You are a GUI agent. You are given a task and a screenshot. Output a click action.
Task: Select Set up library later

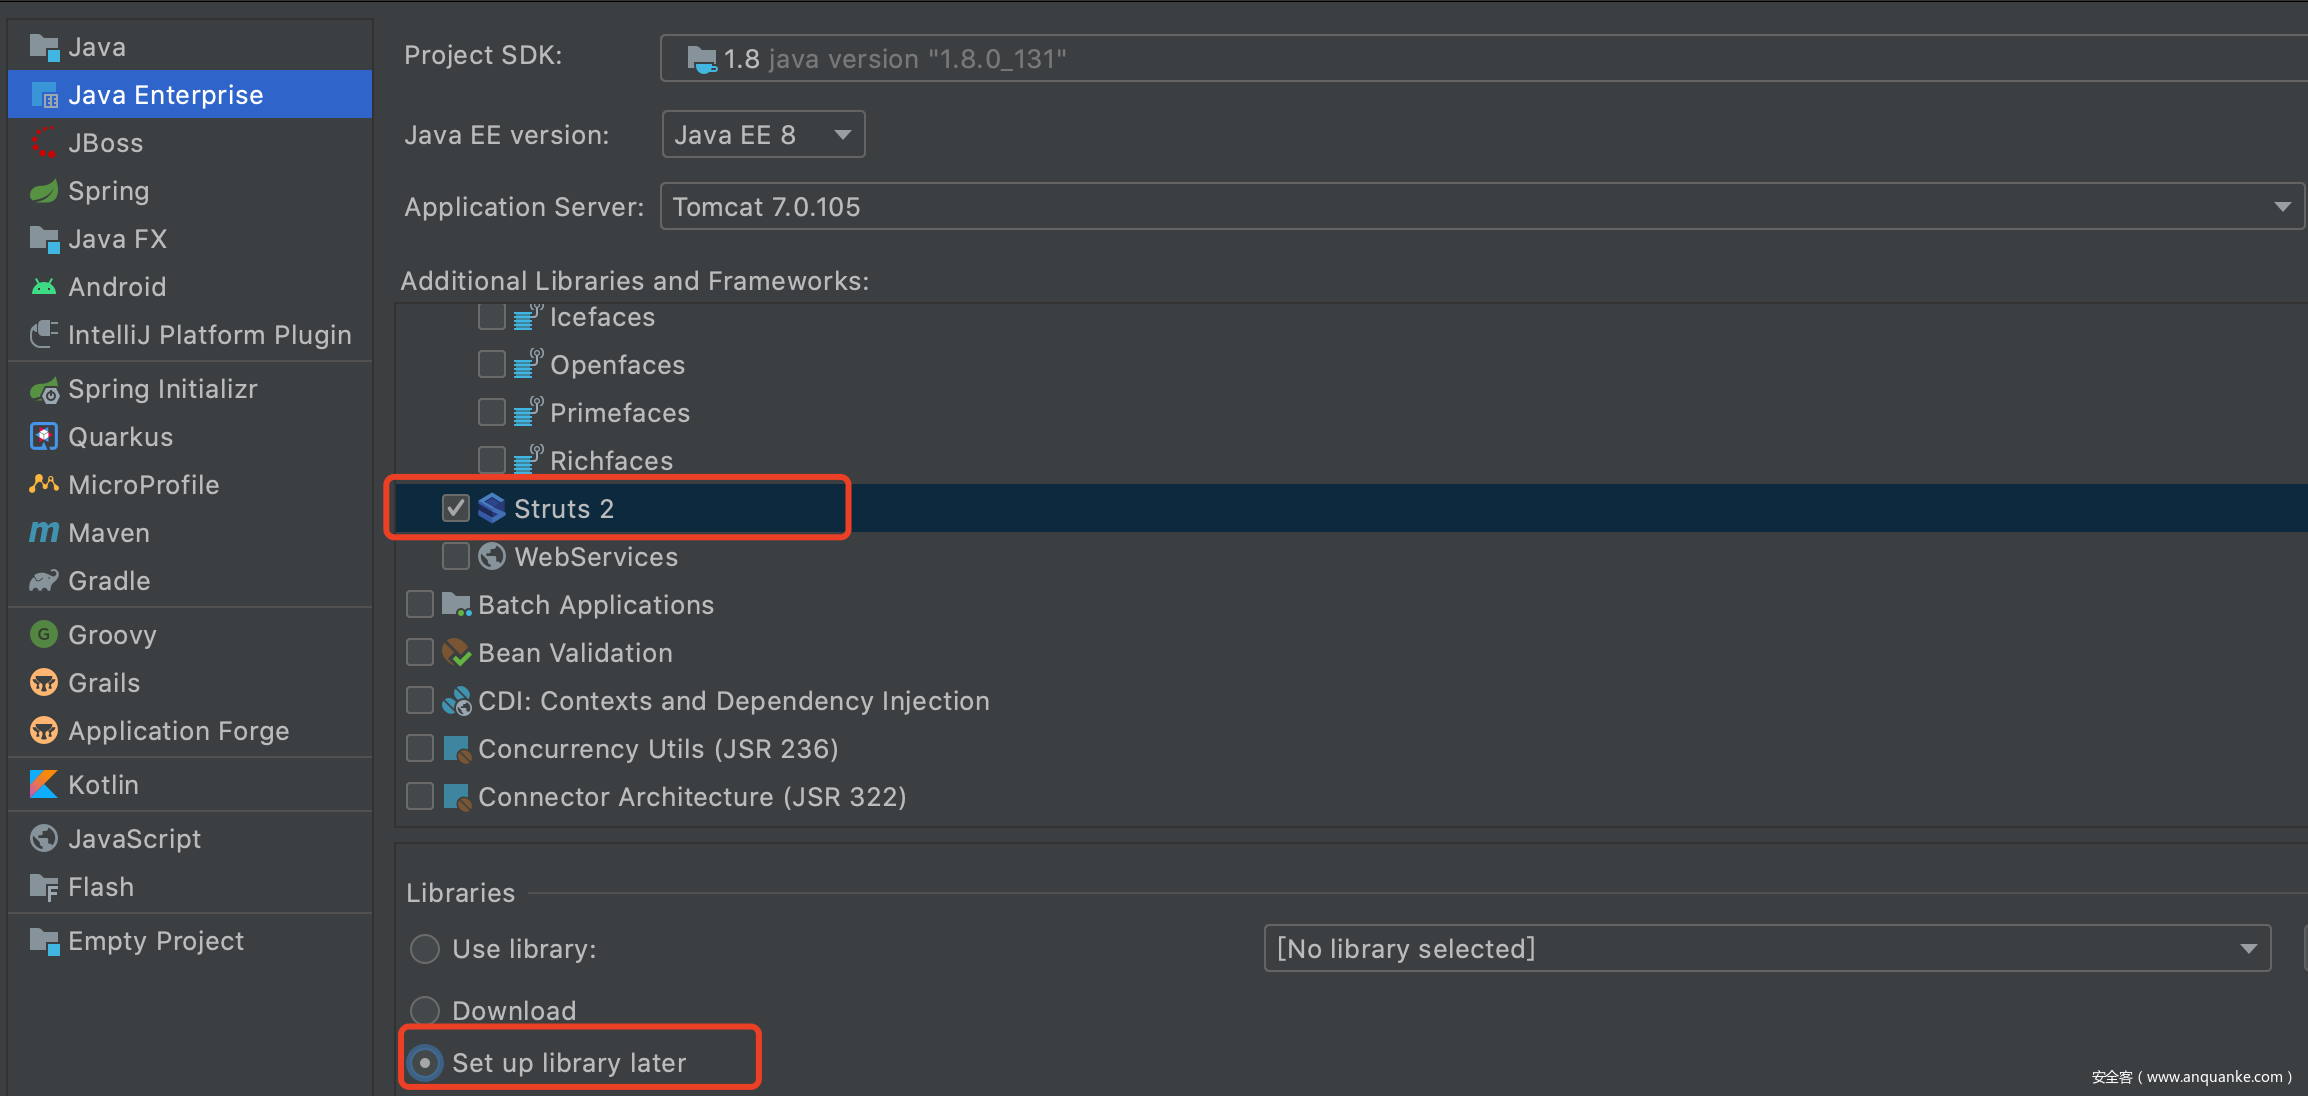tap(424, 1062)
